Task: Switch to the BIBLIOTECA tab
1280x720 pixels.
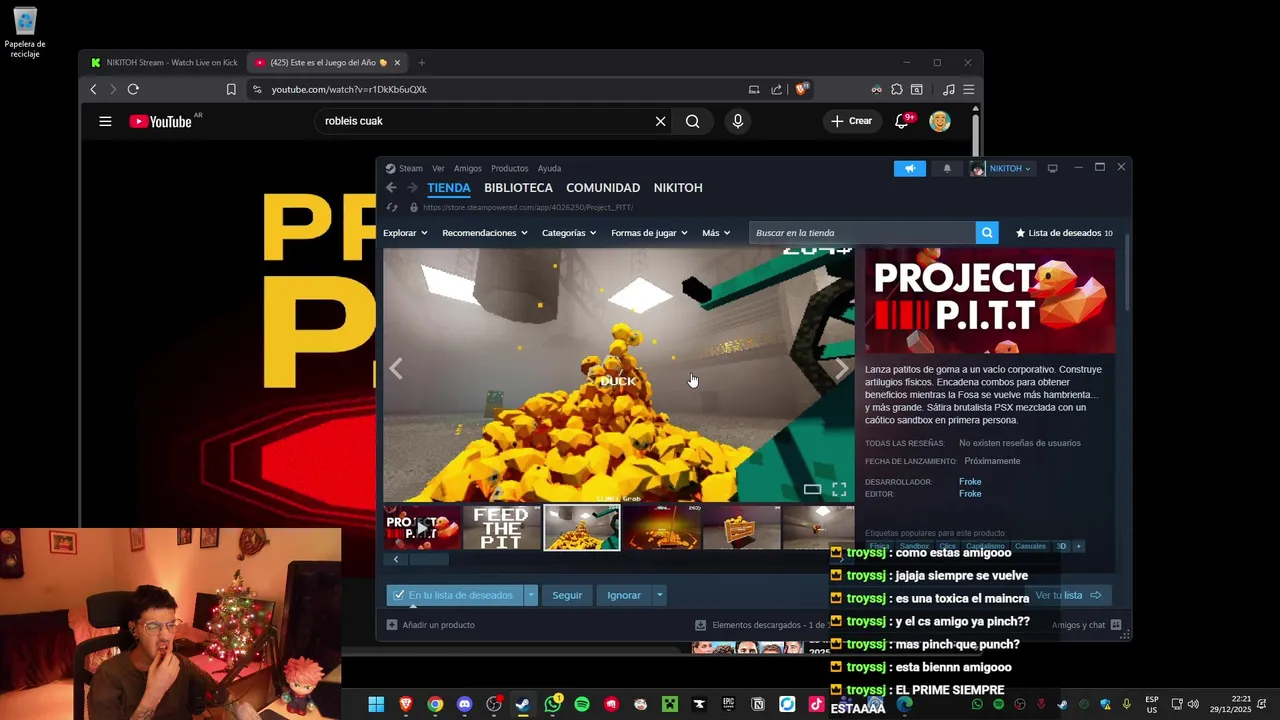Action: pos(518,187)
